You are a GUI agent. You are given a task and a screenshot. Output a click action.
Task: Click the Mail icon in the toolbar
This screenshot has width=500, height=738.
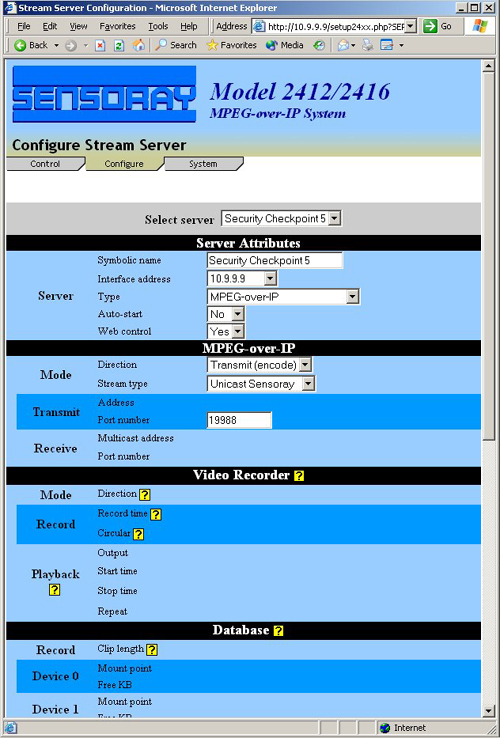click(x=343, y=45)
